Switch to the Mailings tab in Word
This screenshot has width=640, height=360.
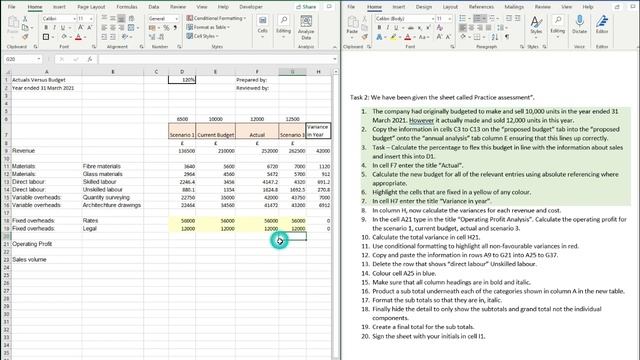click(x=514, y=7)
